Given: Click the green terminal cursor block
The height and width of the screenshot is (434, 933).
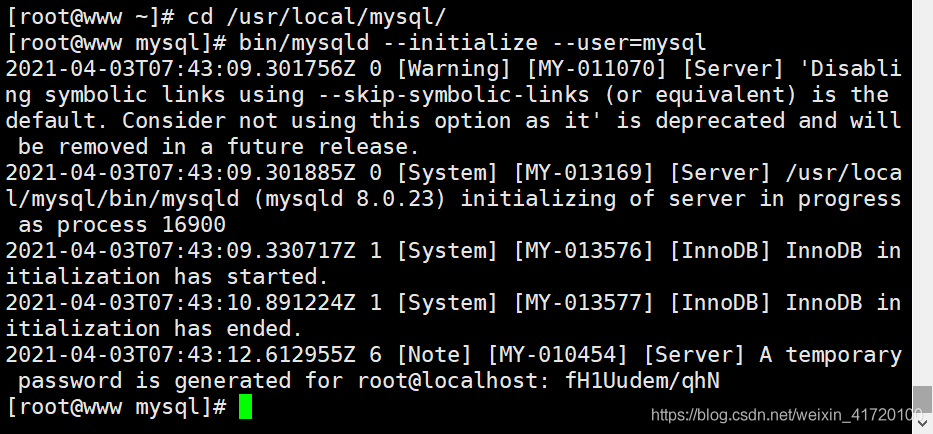Looking at the screenshot, I should click(x=245, y=407).
